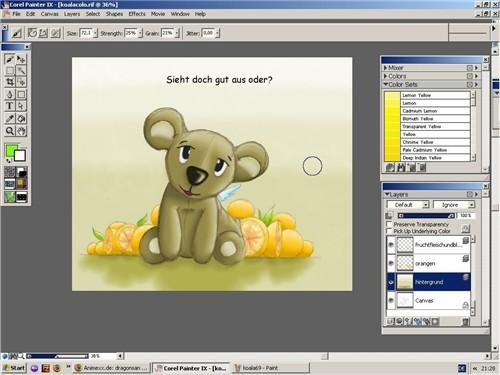
Task: Open the Nozzle selector in toolbox
Action: tap(22, 197)
